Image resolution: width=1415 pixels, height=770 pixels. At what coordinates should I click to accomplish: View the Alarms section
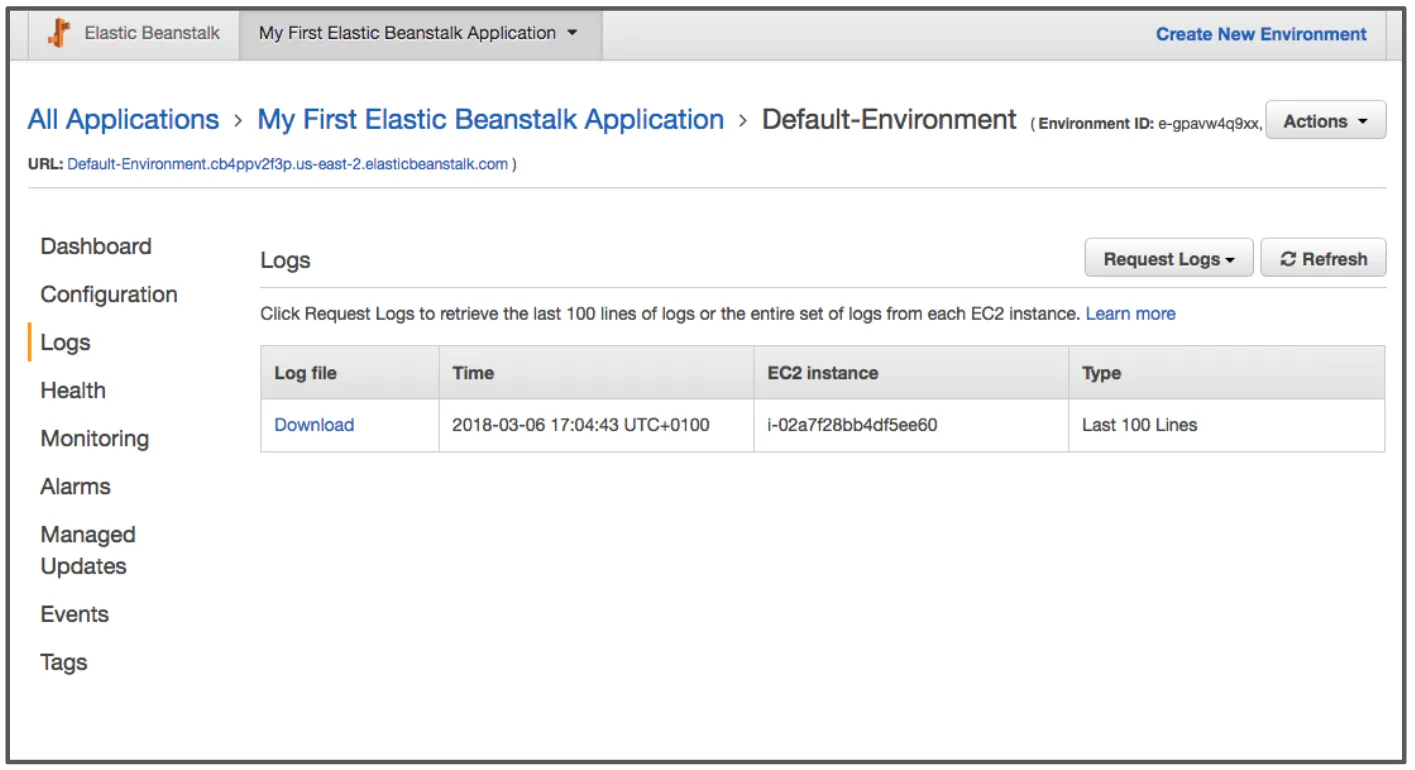click(x=75, y=486)
